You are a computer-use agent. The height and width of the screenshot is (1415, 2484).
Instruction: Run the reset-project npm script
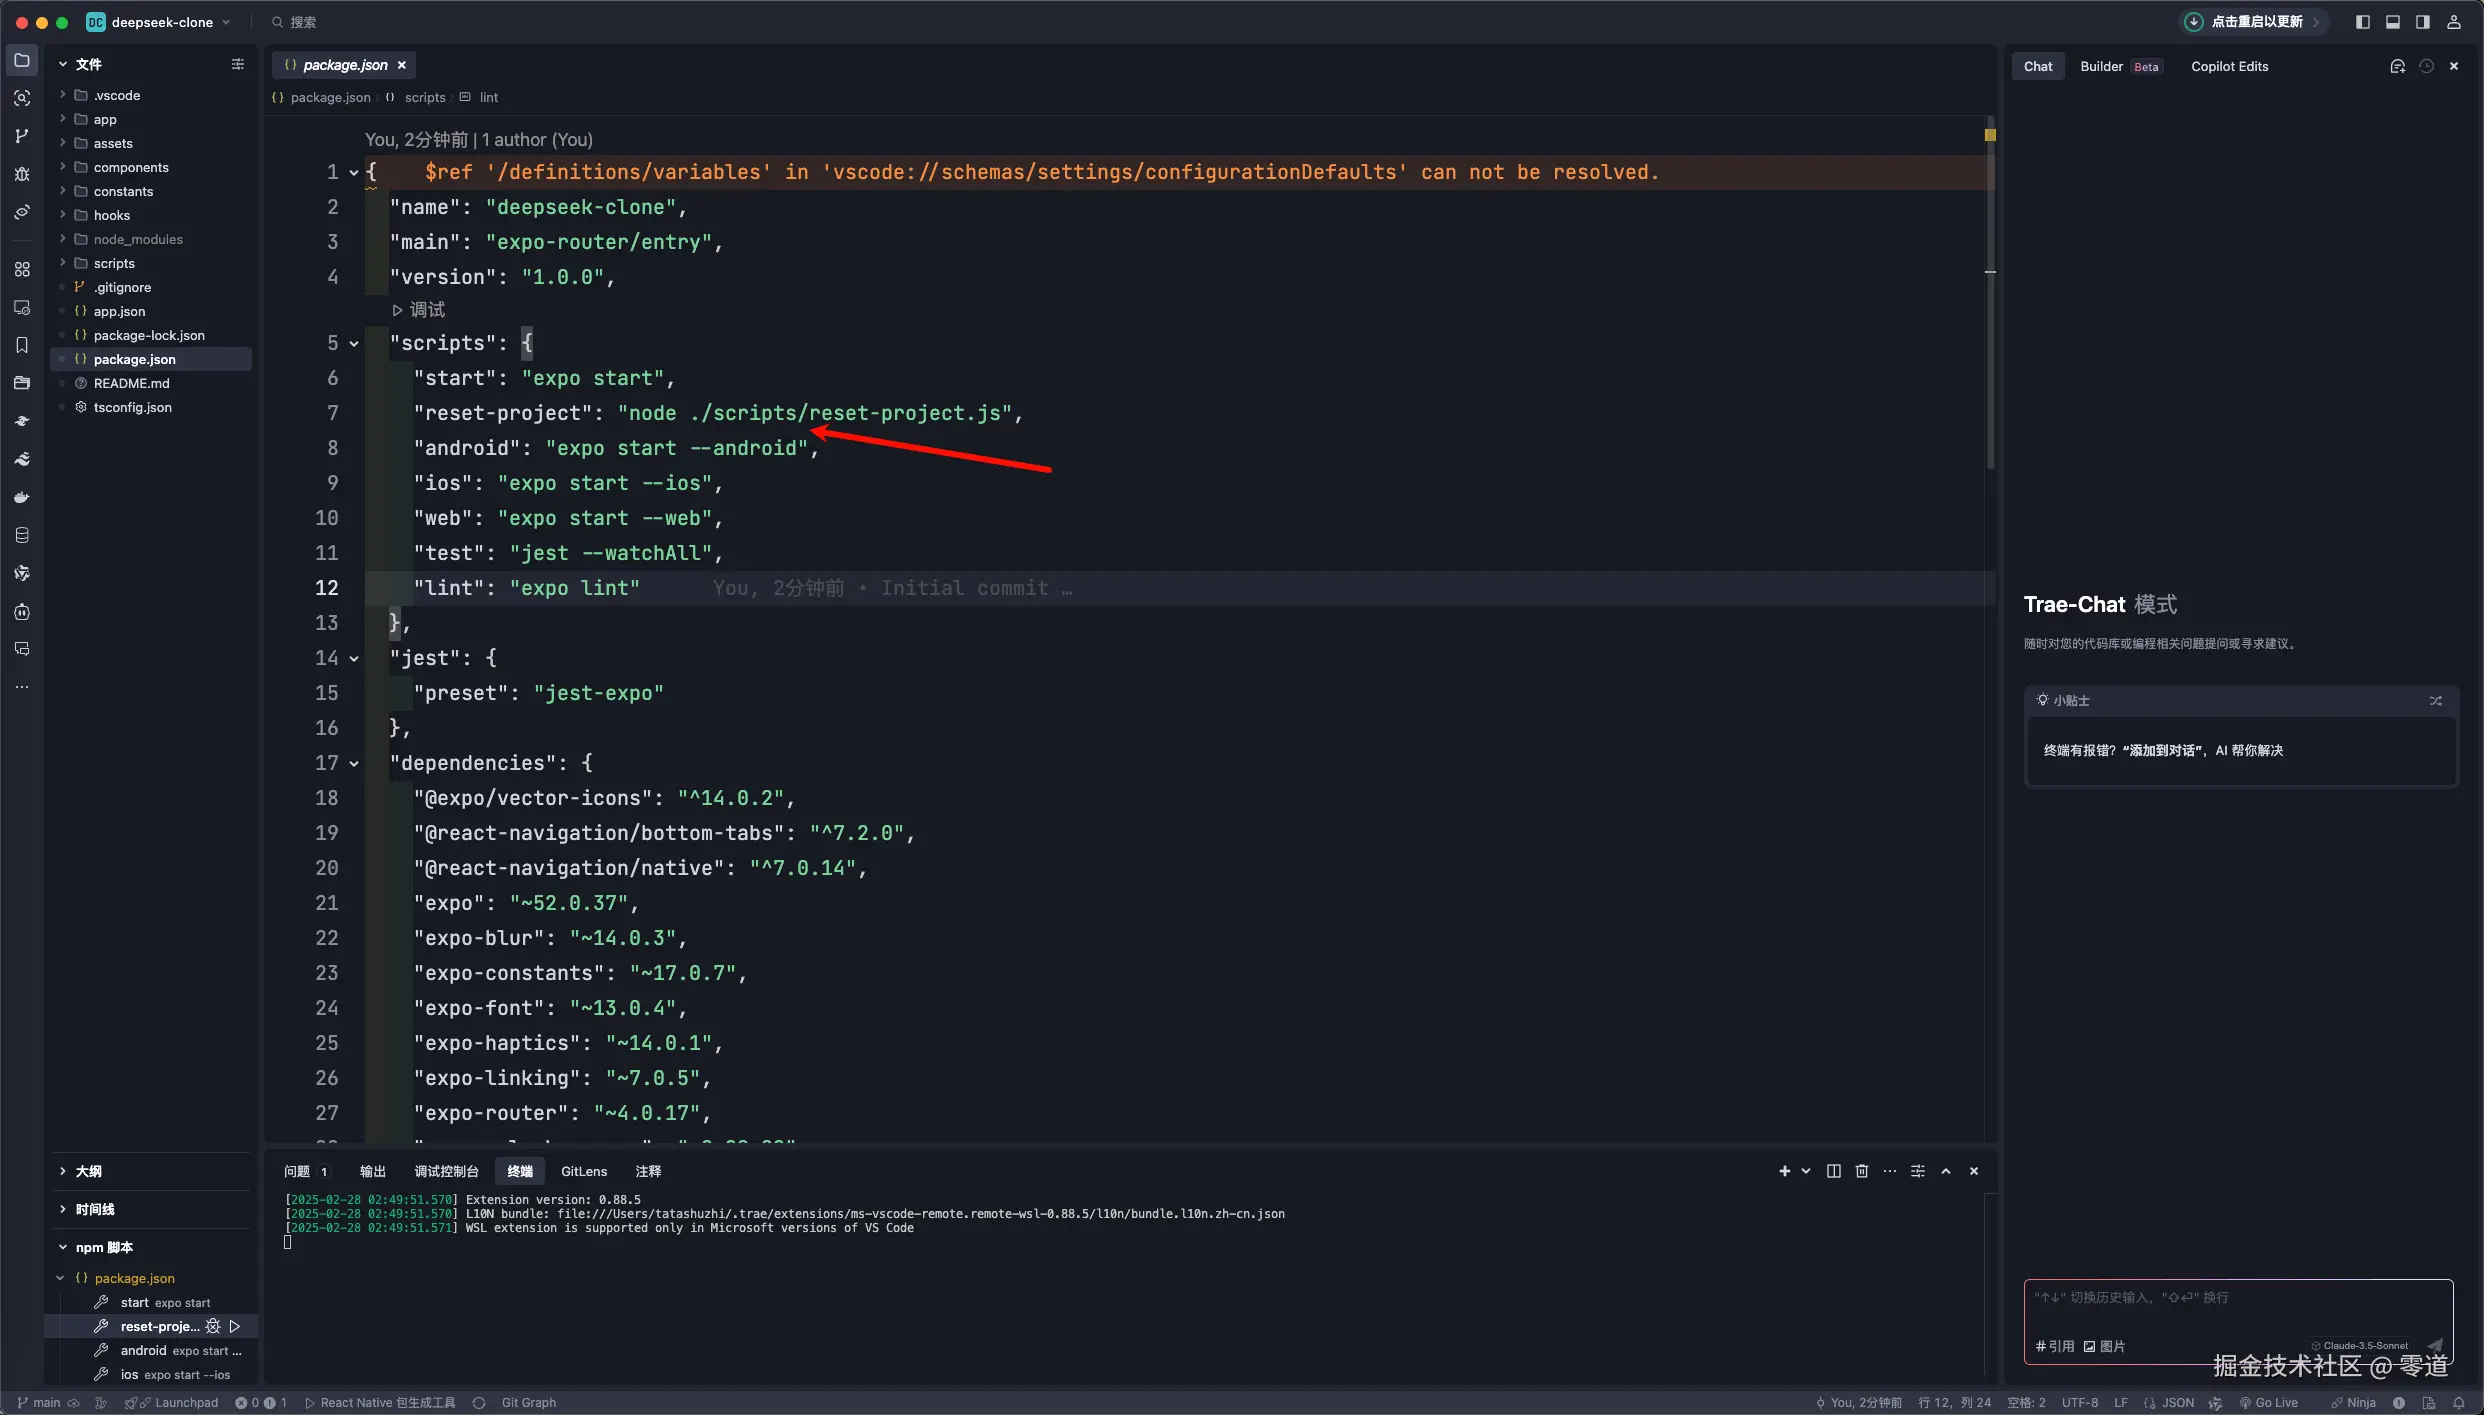click(235, 1326)
